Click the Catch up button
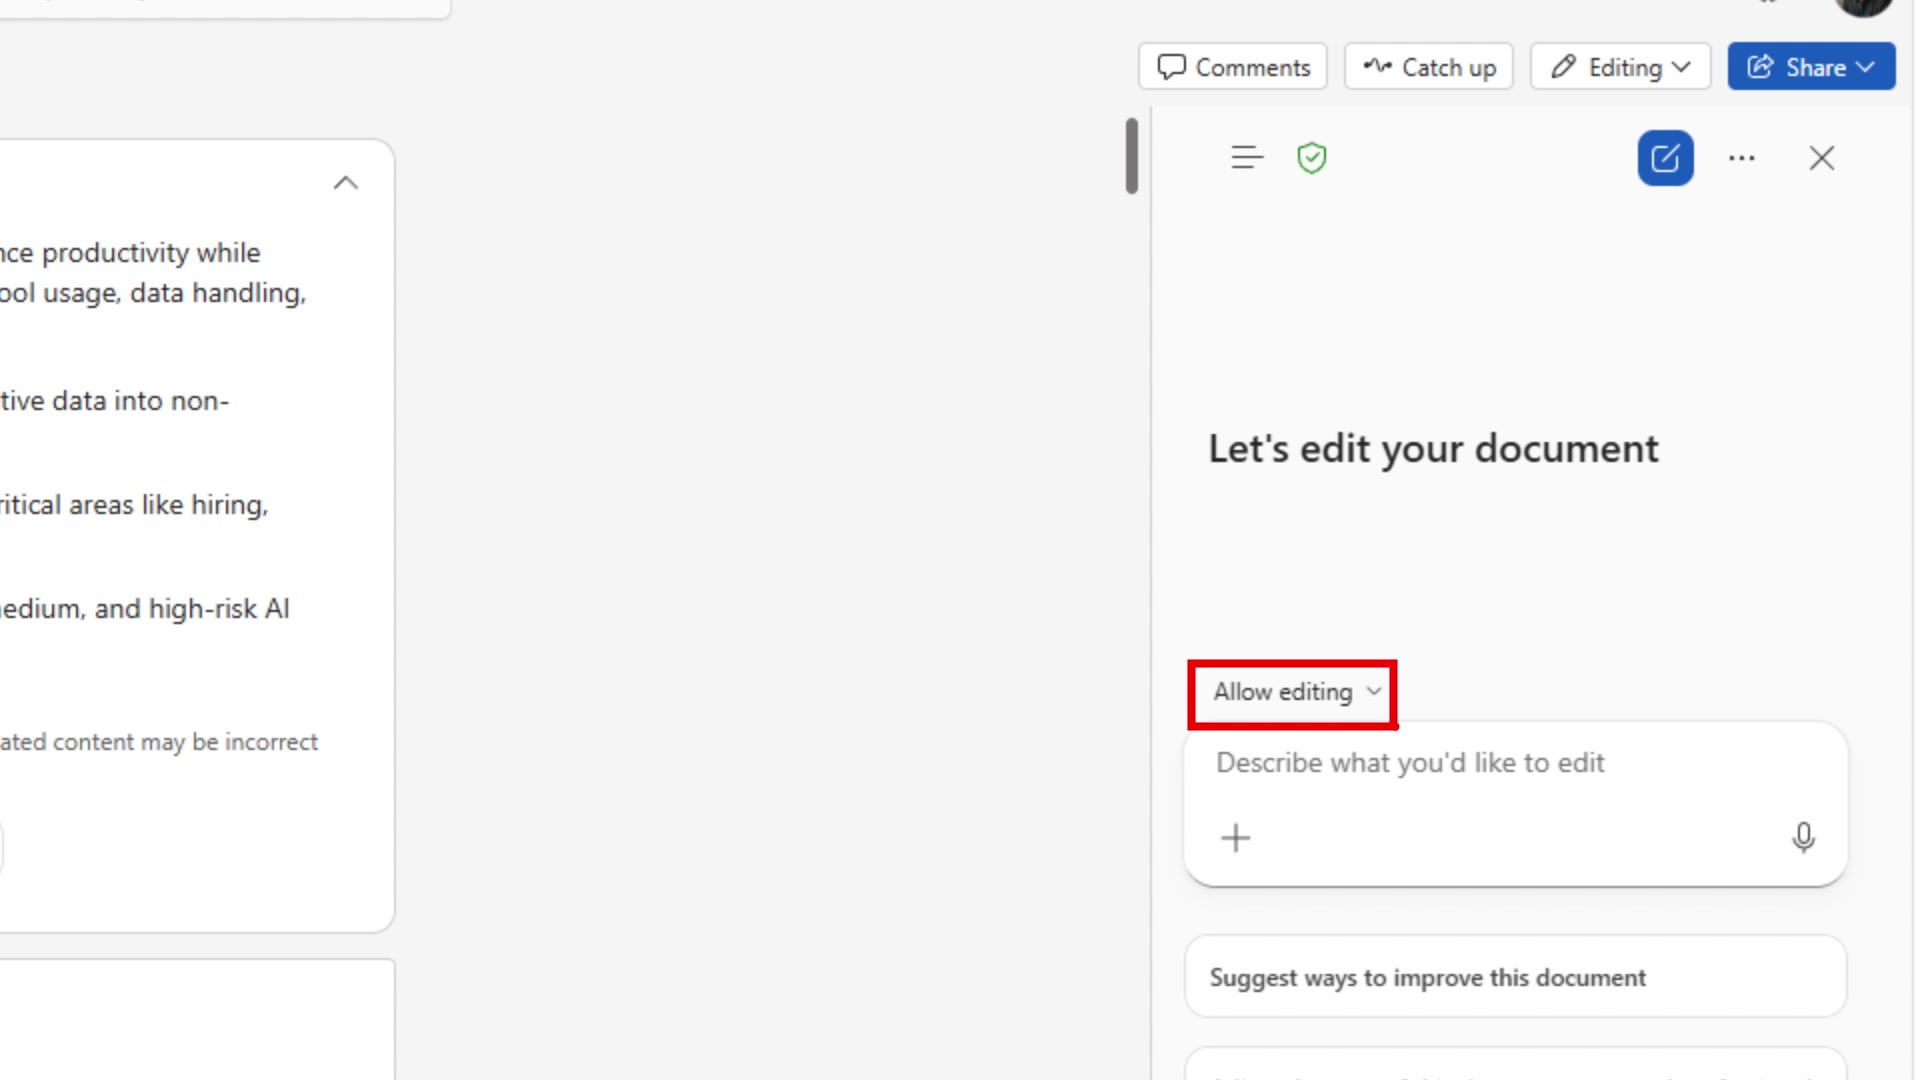This screenshot has height=1080, width=1920. (x=1428, y=67)
